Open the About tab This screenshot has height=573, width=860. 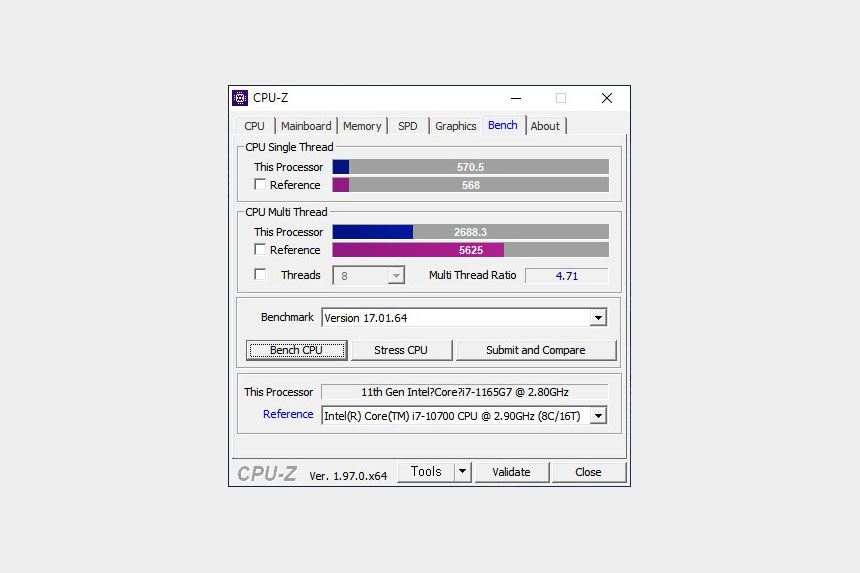(545, 126)
